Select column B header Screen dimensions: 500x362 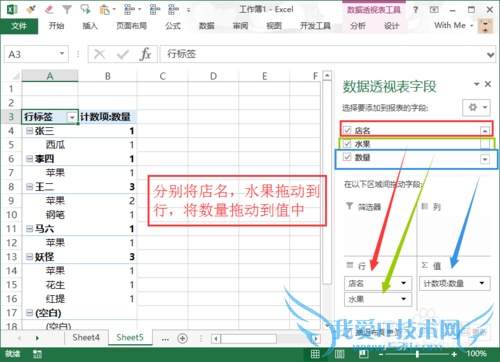click(x=108, y=76)
